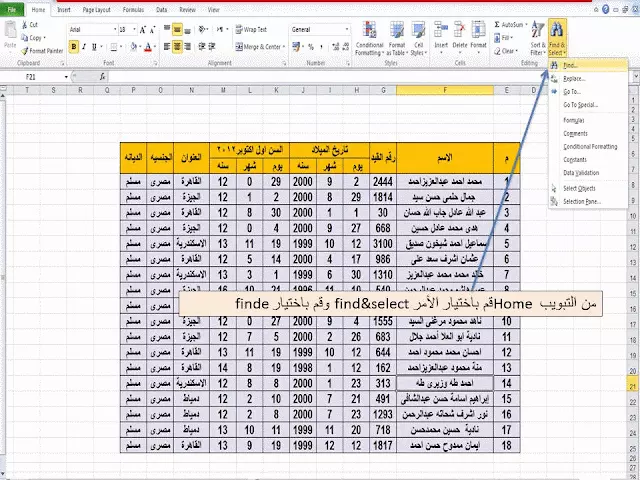The height and width of the screenshot is (480, 640).
Task: Click Increase Decimal
Action: point(336,47)
